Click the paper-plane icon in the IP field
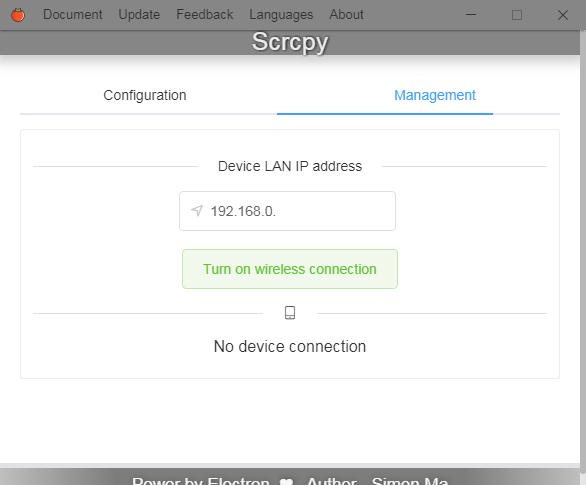586x485 pixels. [197, 211]
